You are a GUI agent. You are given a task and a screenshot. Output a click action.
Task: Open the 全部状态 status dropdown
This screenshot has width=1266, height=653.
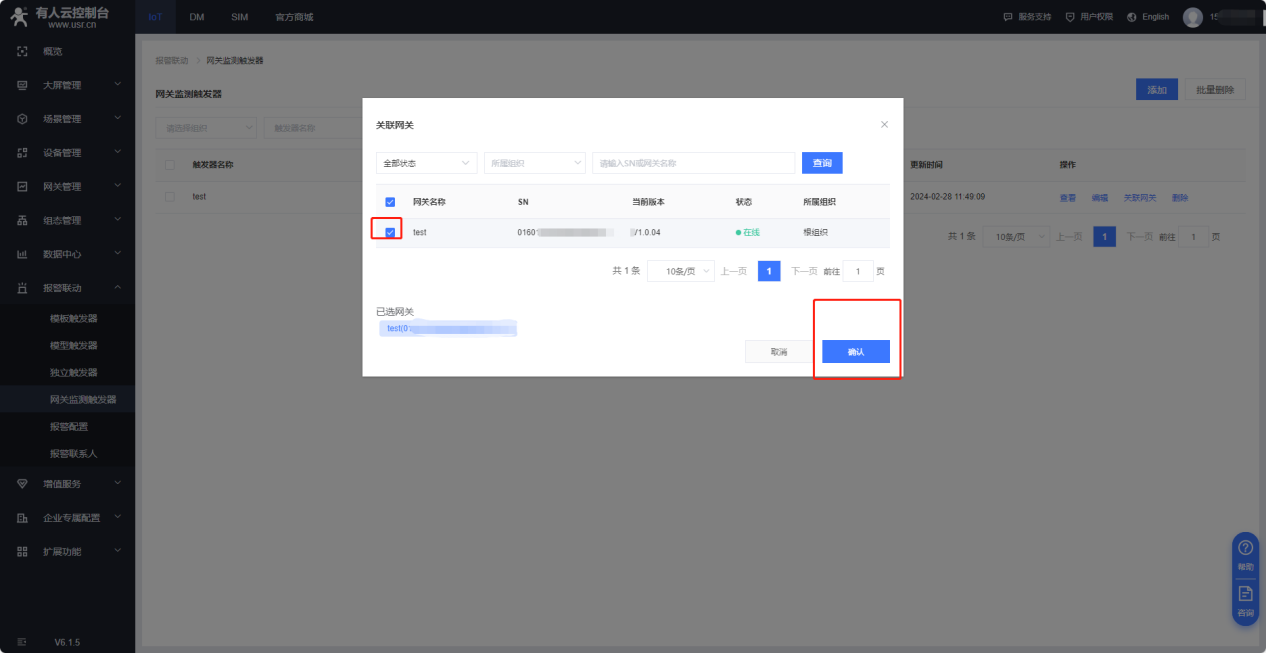tap(426, 163)
